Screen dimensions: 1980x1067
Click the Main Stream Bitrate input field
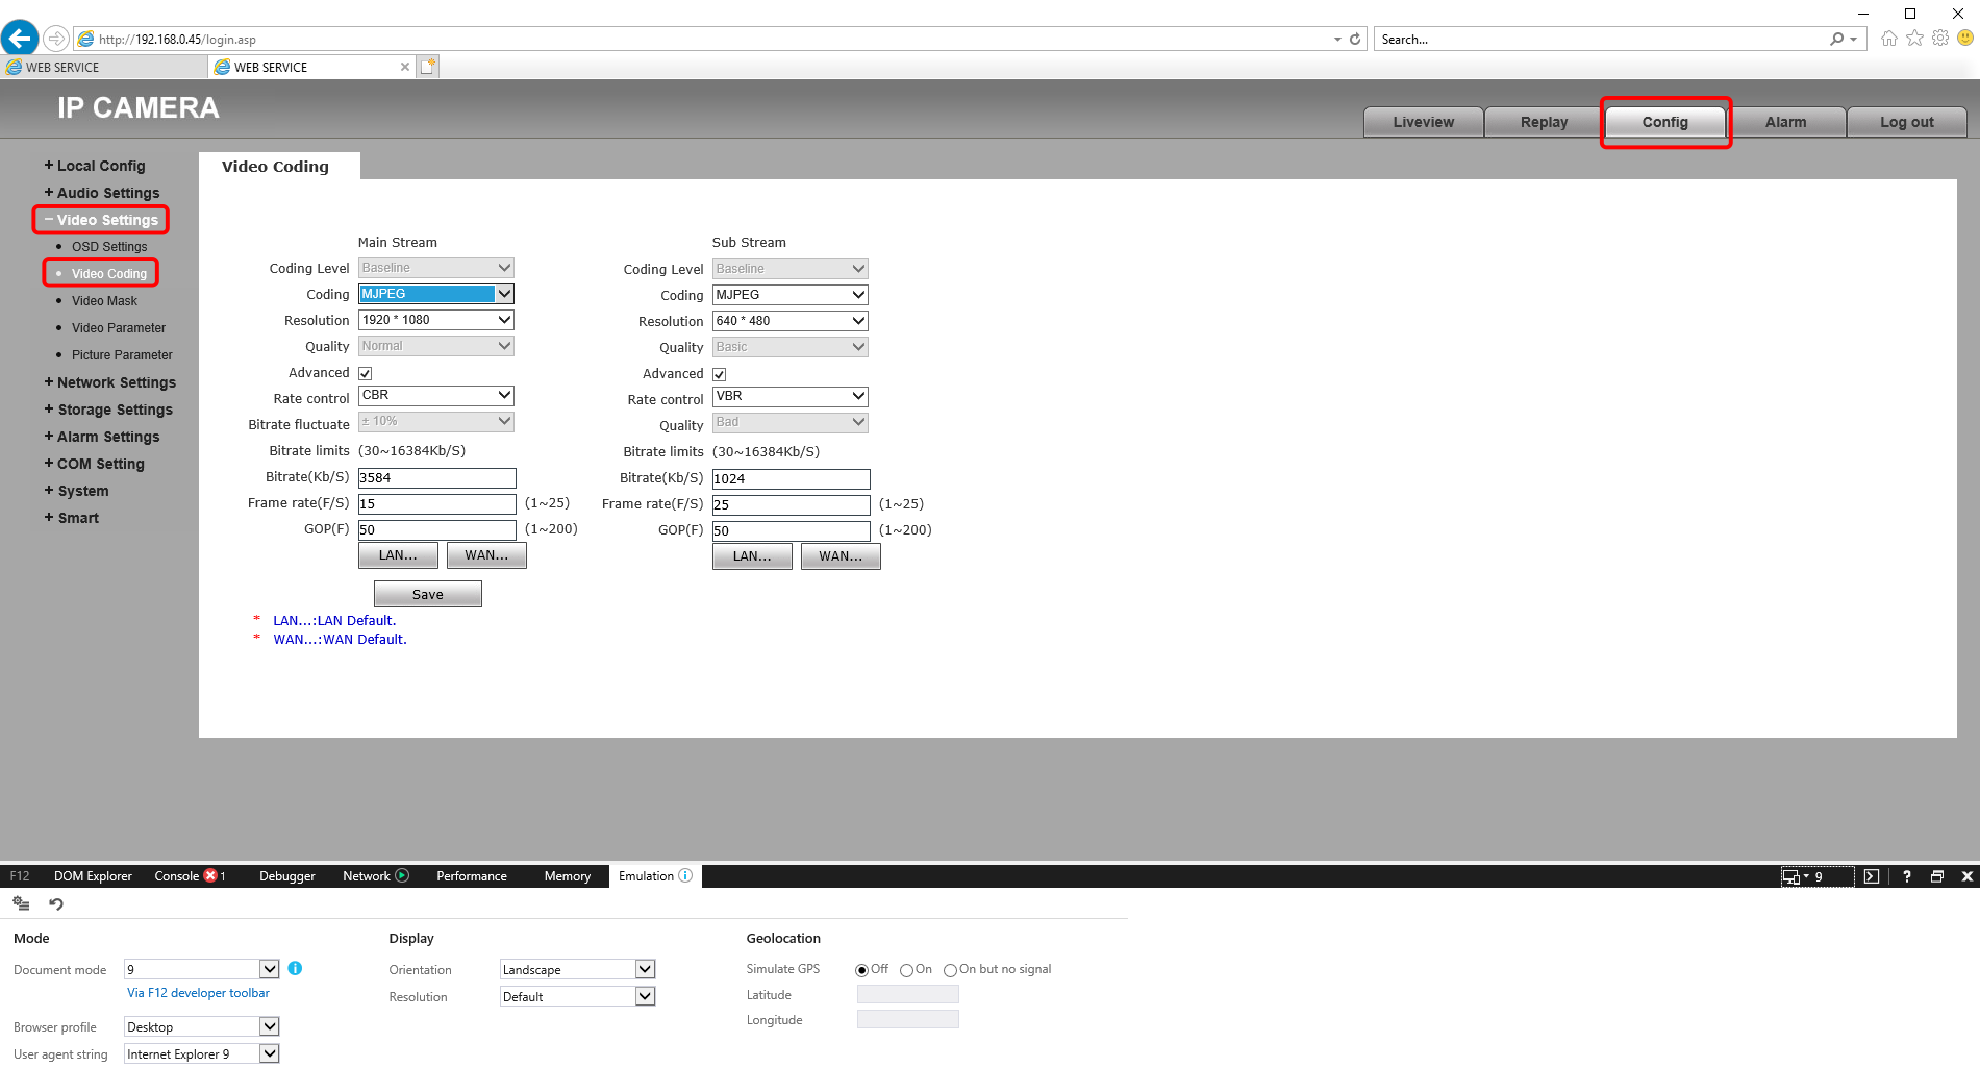click(x=437, y=478)
